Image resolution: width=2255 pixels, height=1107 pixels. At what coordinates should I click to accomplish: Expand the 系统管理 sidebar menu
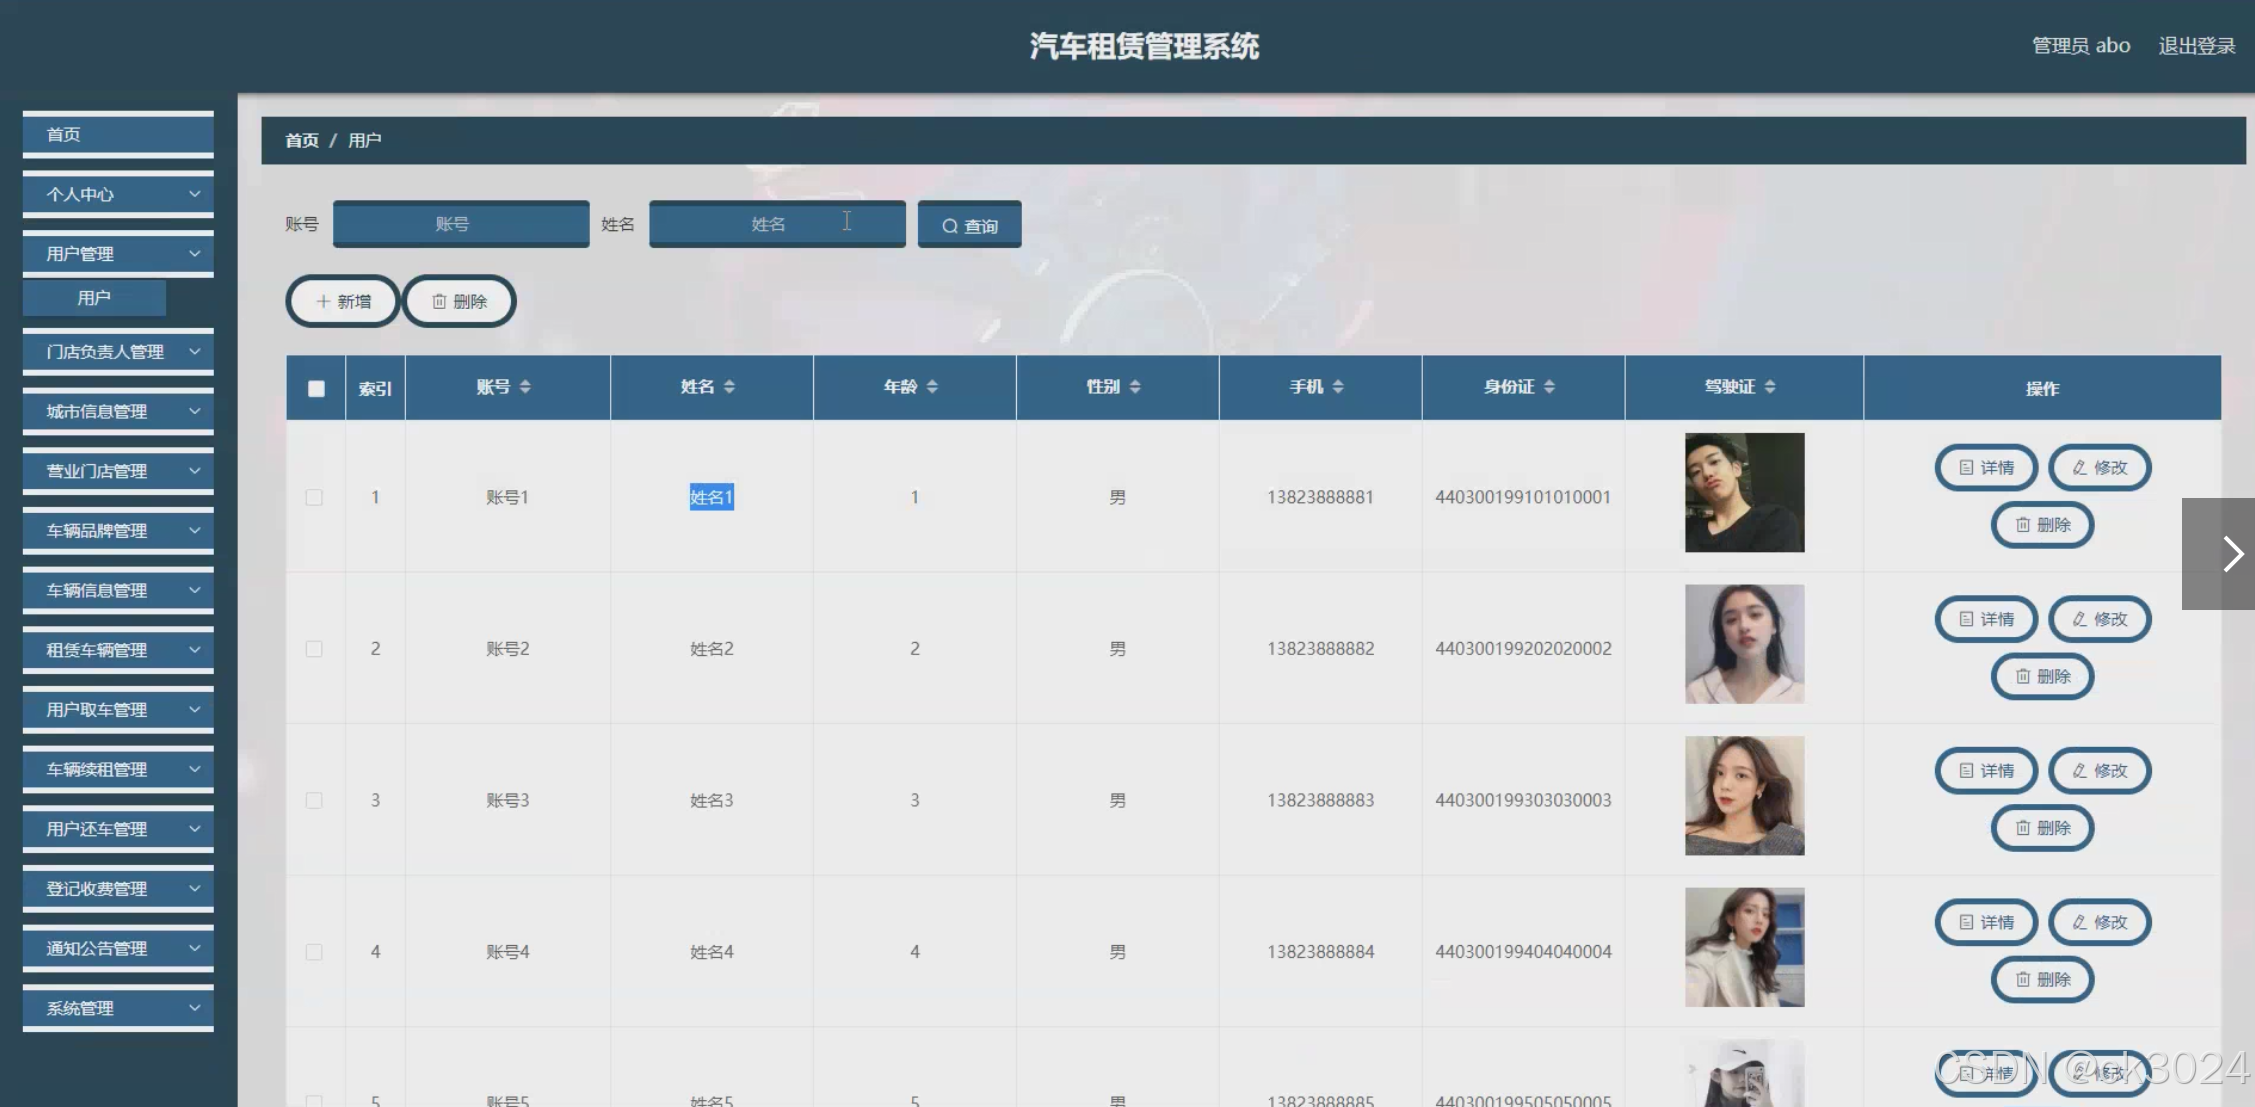coord(118,1008)
